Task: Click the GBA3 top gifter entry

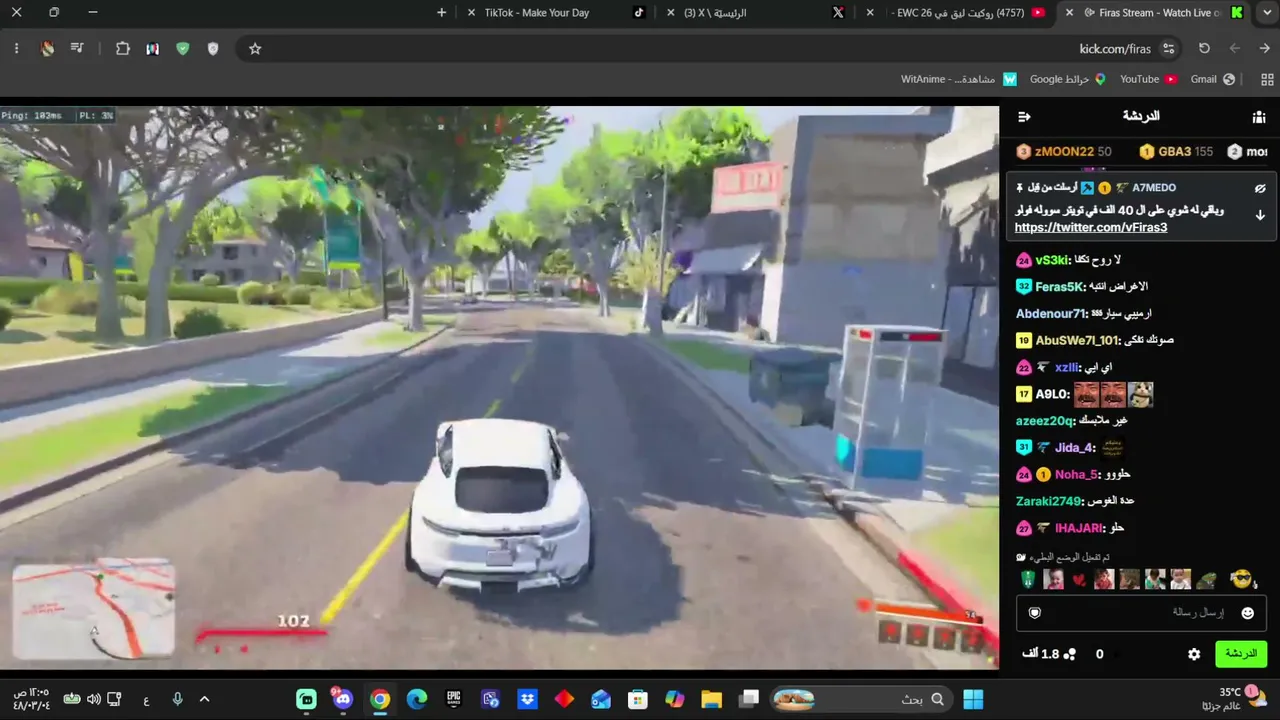Action: (1176, 152)
